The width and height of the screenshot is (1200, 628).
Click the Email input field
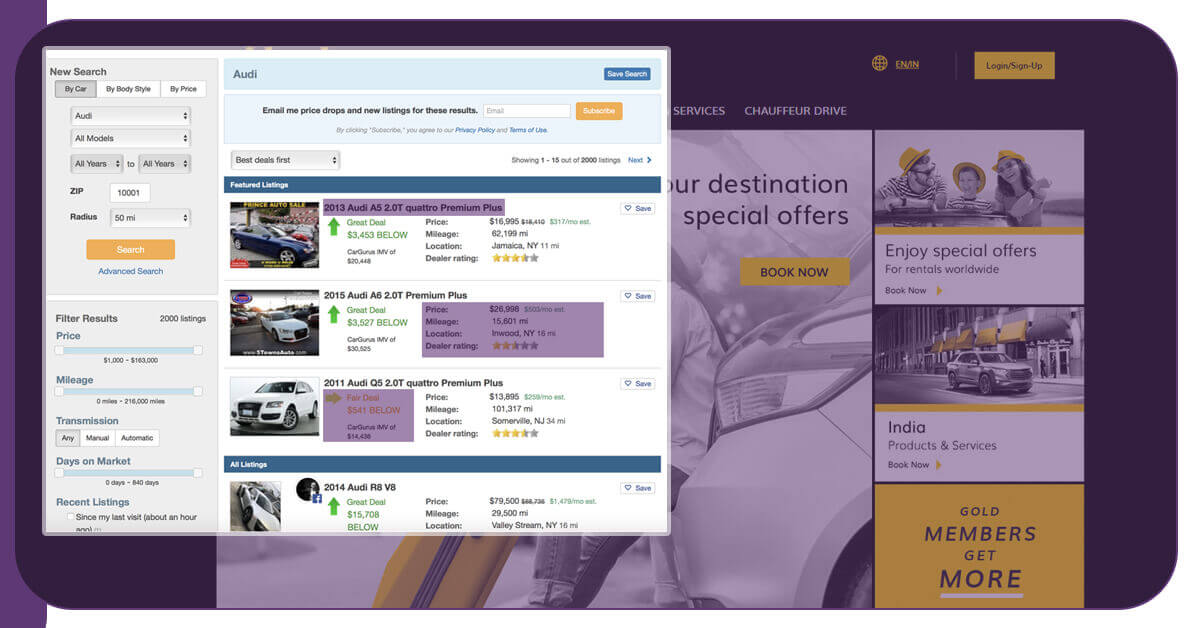[526, 111]
